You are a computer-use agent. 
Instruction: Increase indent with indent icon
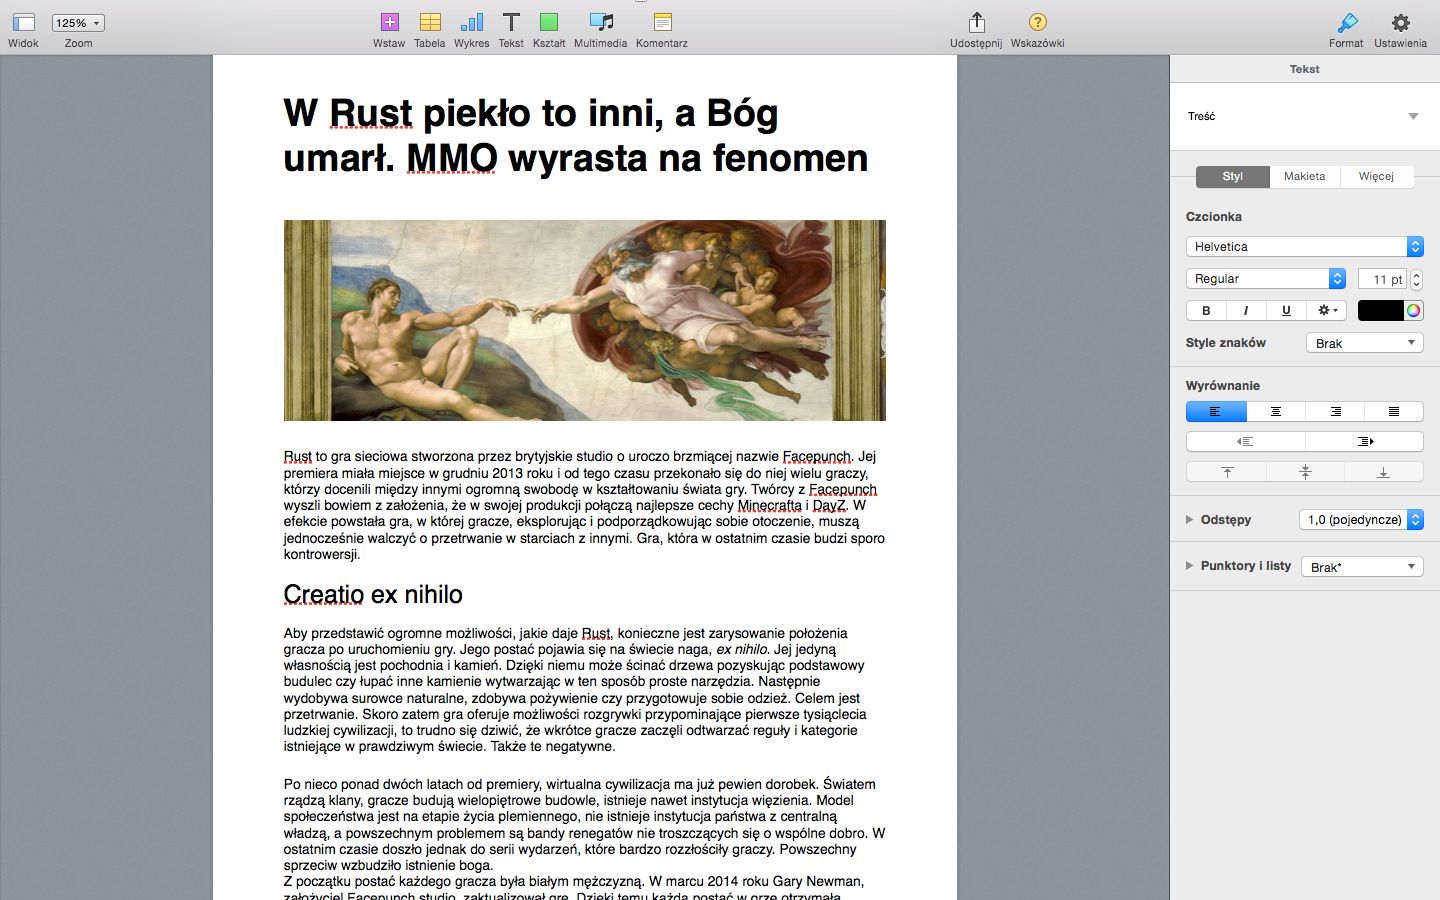[1365, 442]
